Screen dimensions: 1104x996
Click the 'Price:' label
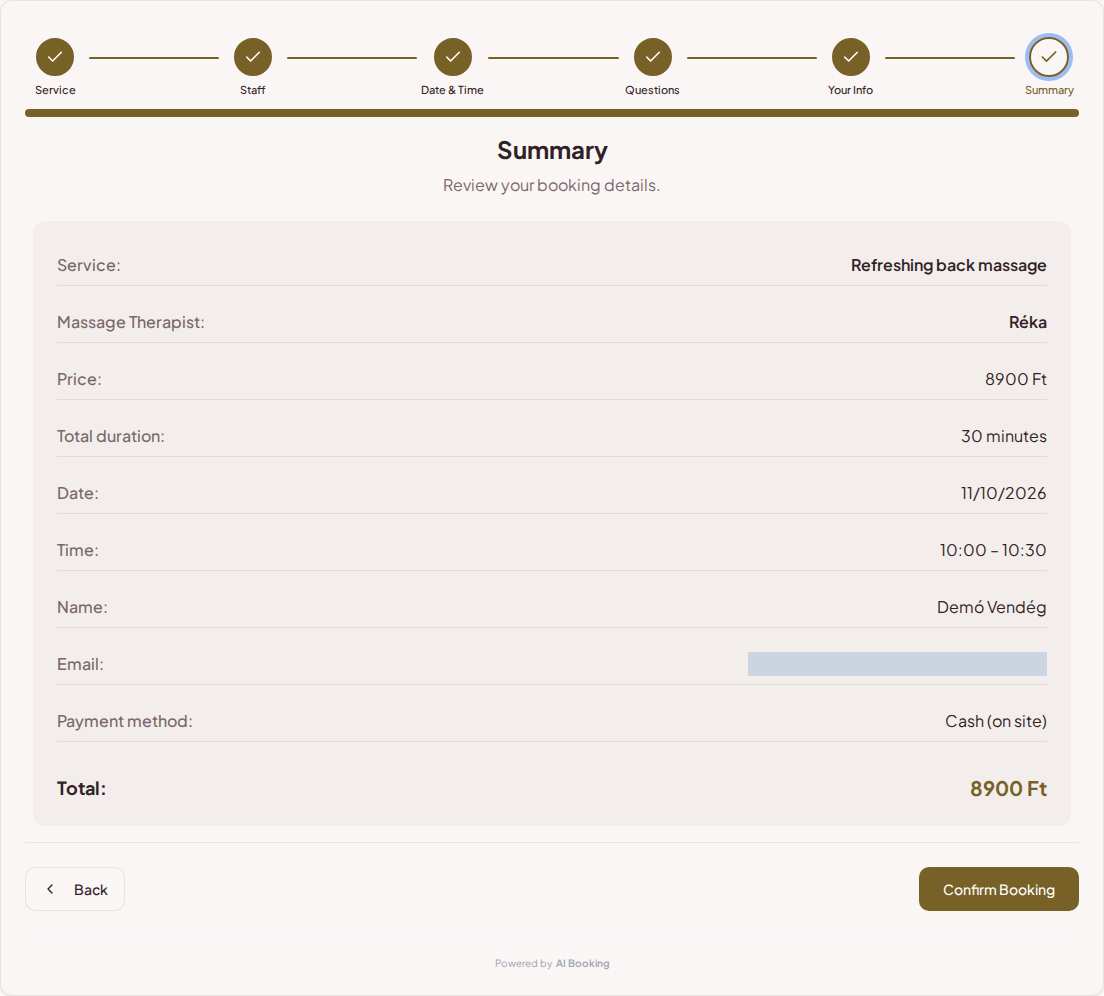click(79, 379)
